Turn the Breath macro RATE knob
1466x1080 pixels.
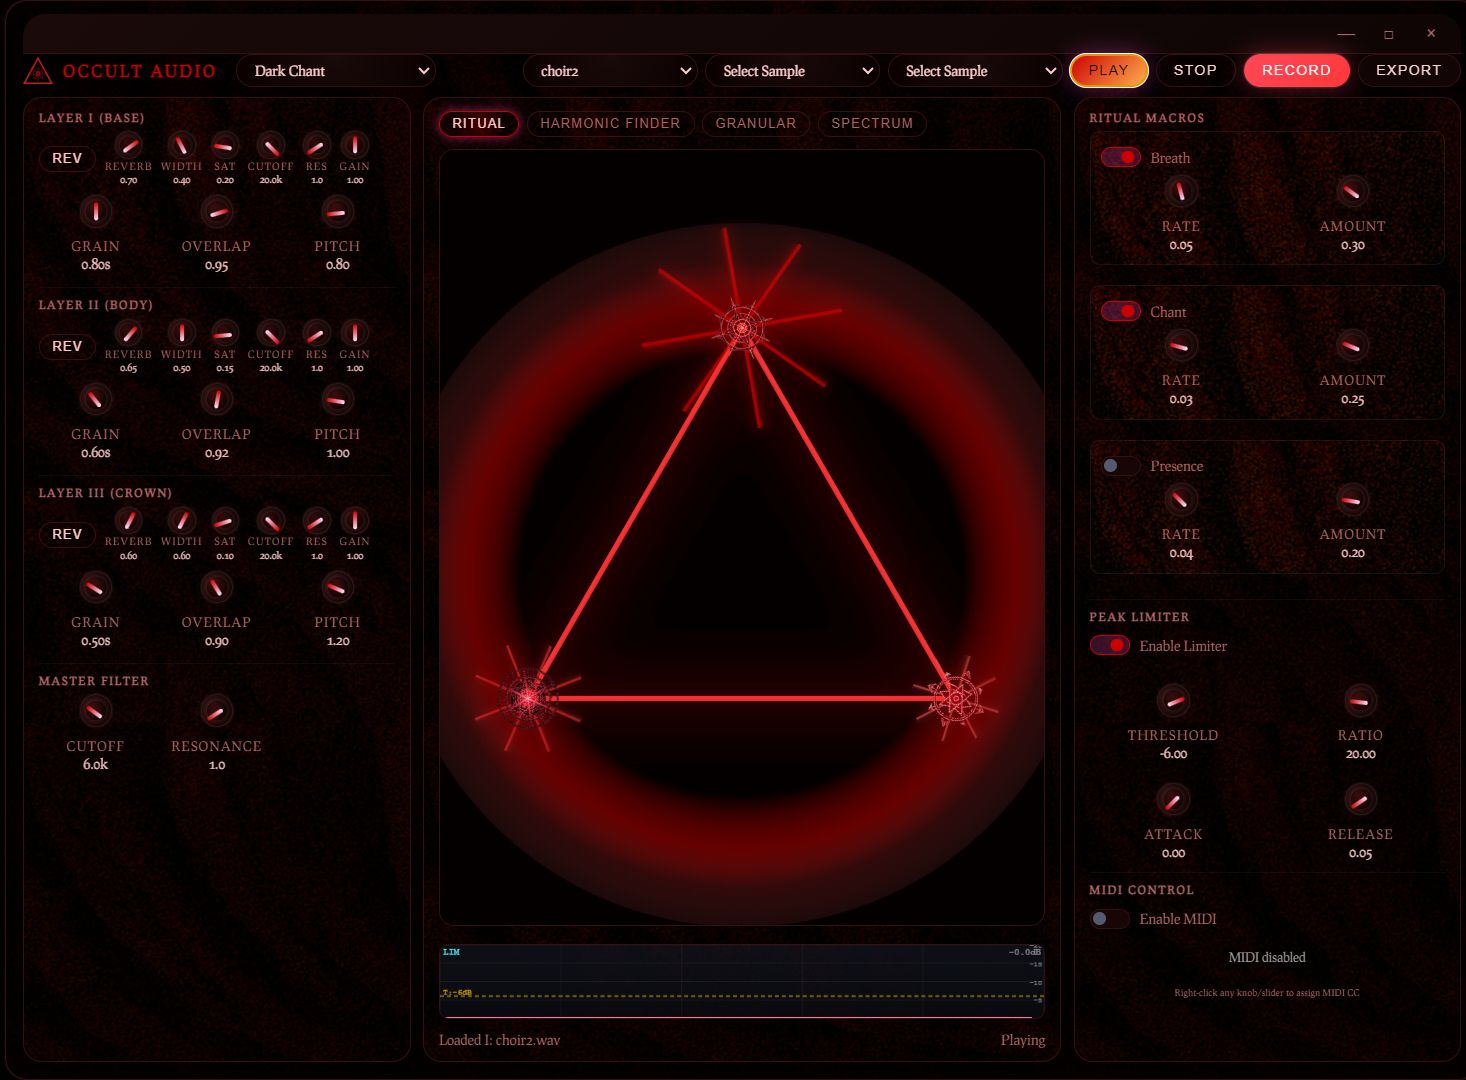[1180, 190]
